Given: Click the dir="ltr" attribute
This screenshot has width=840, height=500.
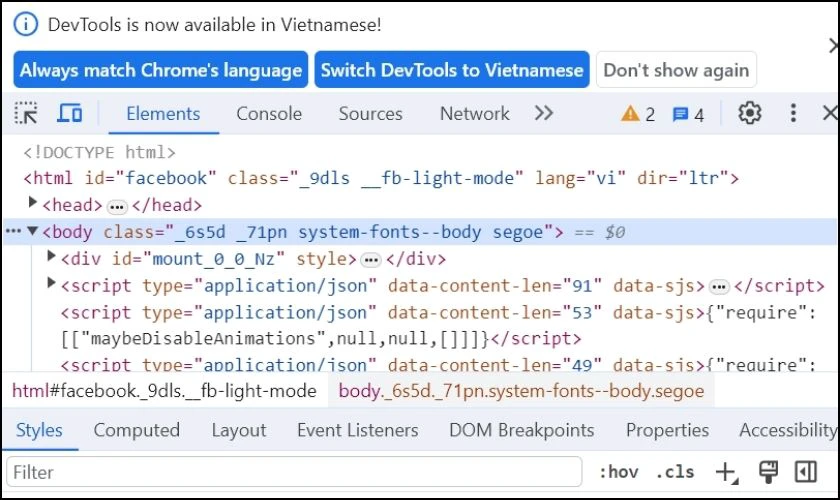Looking at the screenshot, I should pos(682,178).
